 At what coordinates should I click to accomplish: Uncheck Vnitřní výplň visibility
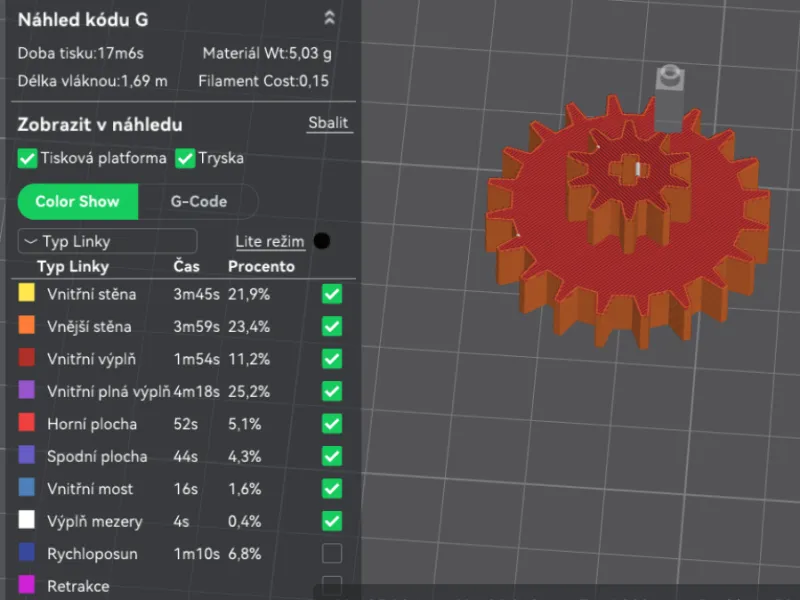pos(332,359)
